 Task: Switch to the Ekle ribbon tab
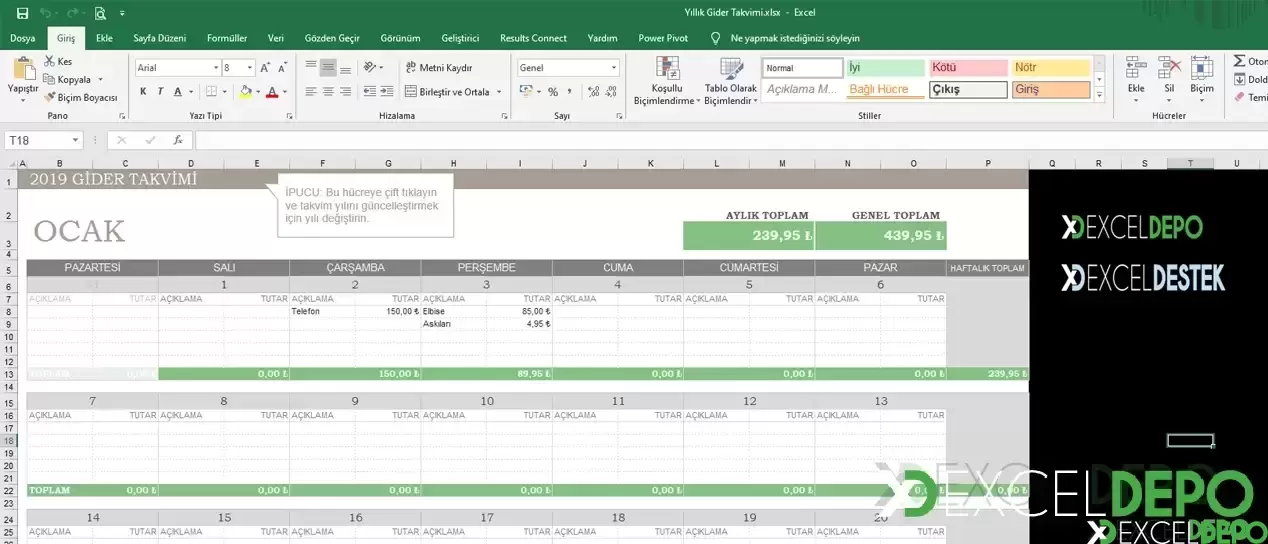104,38
